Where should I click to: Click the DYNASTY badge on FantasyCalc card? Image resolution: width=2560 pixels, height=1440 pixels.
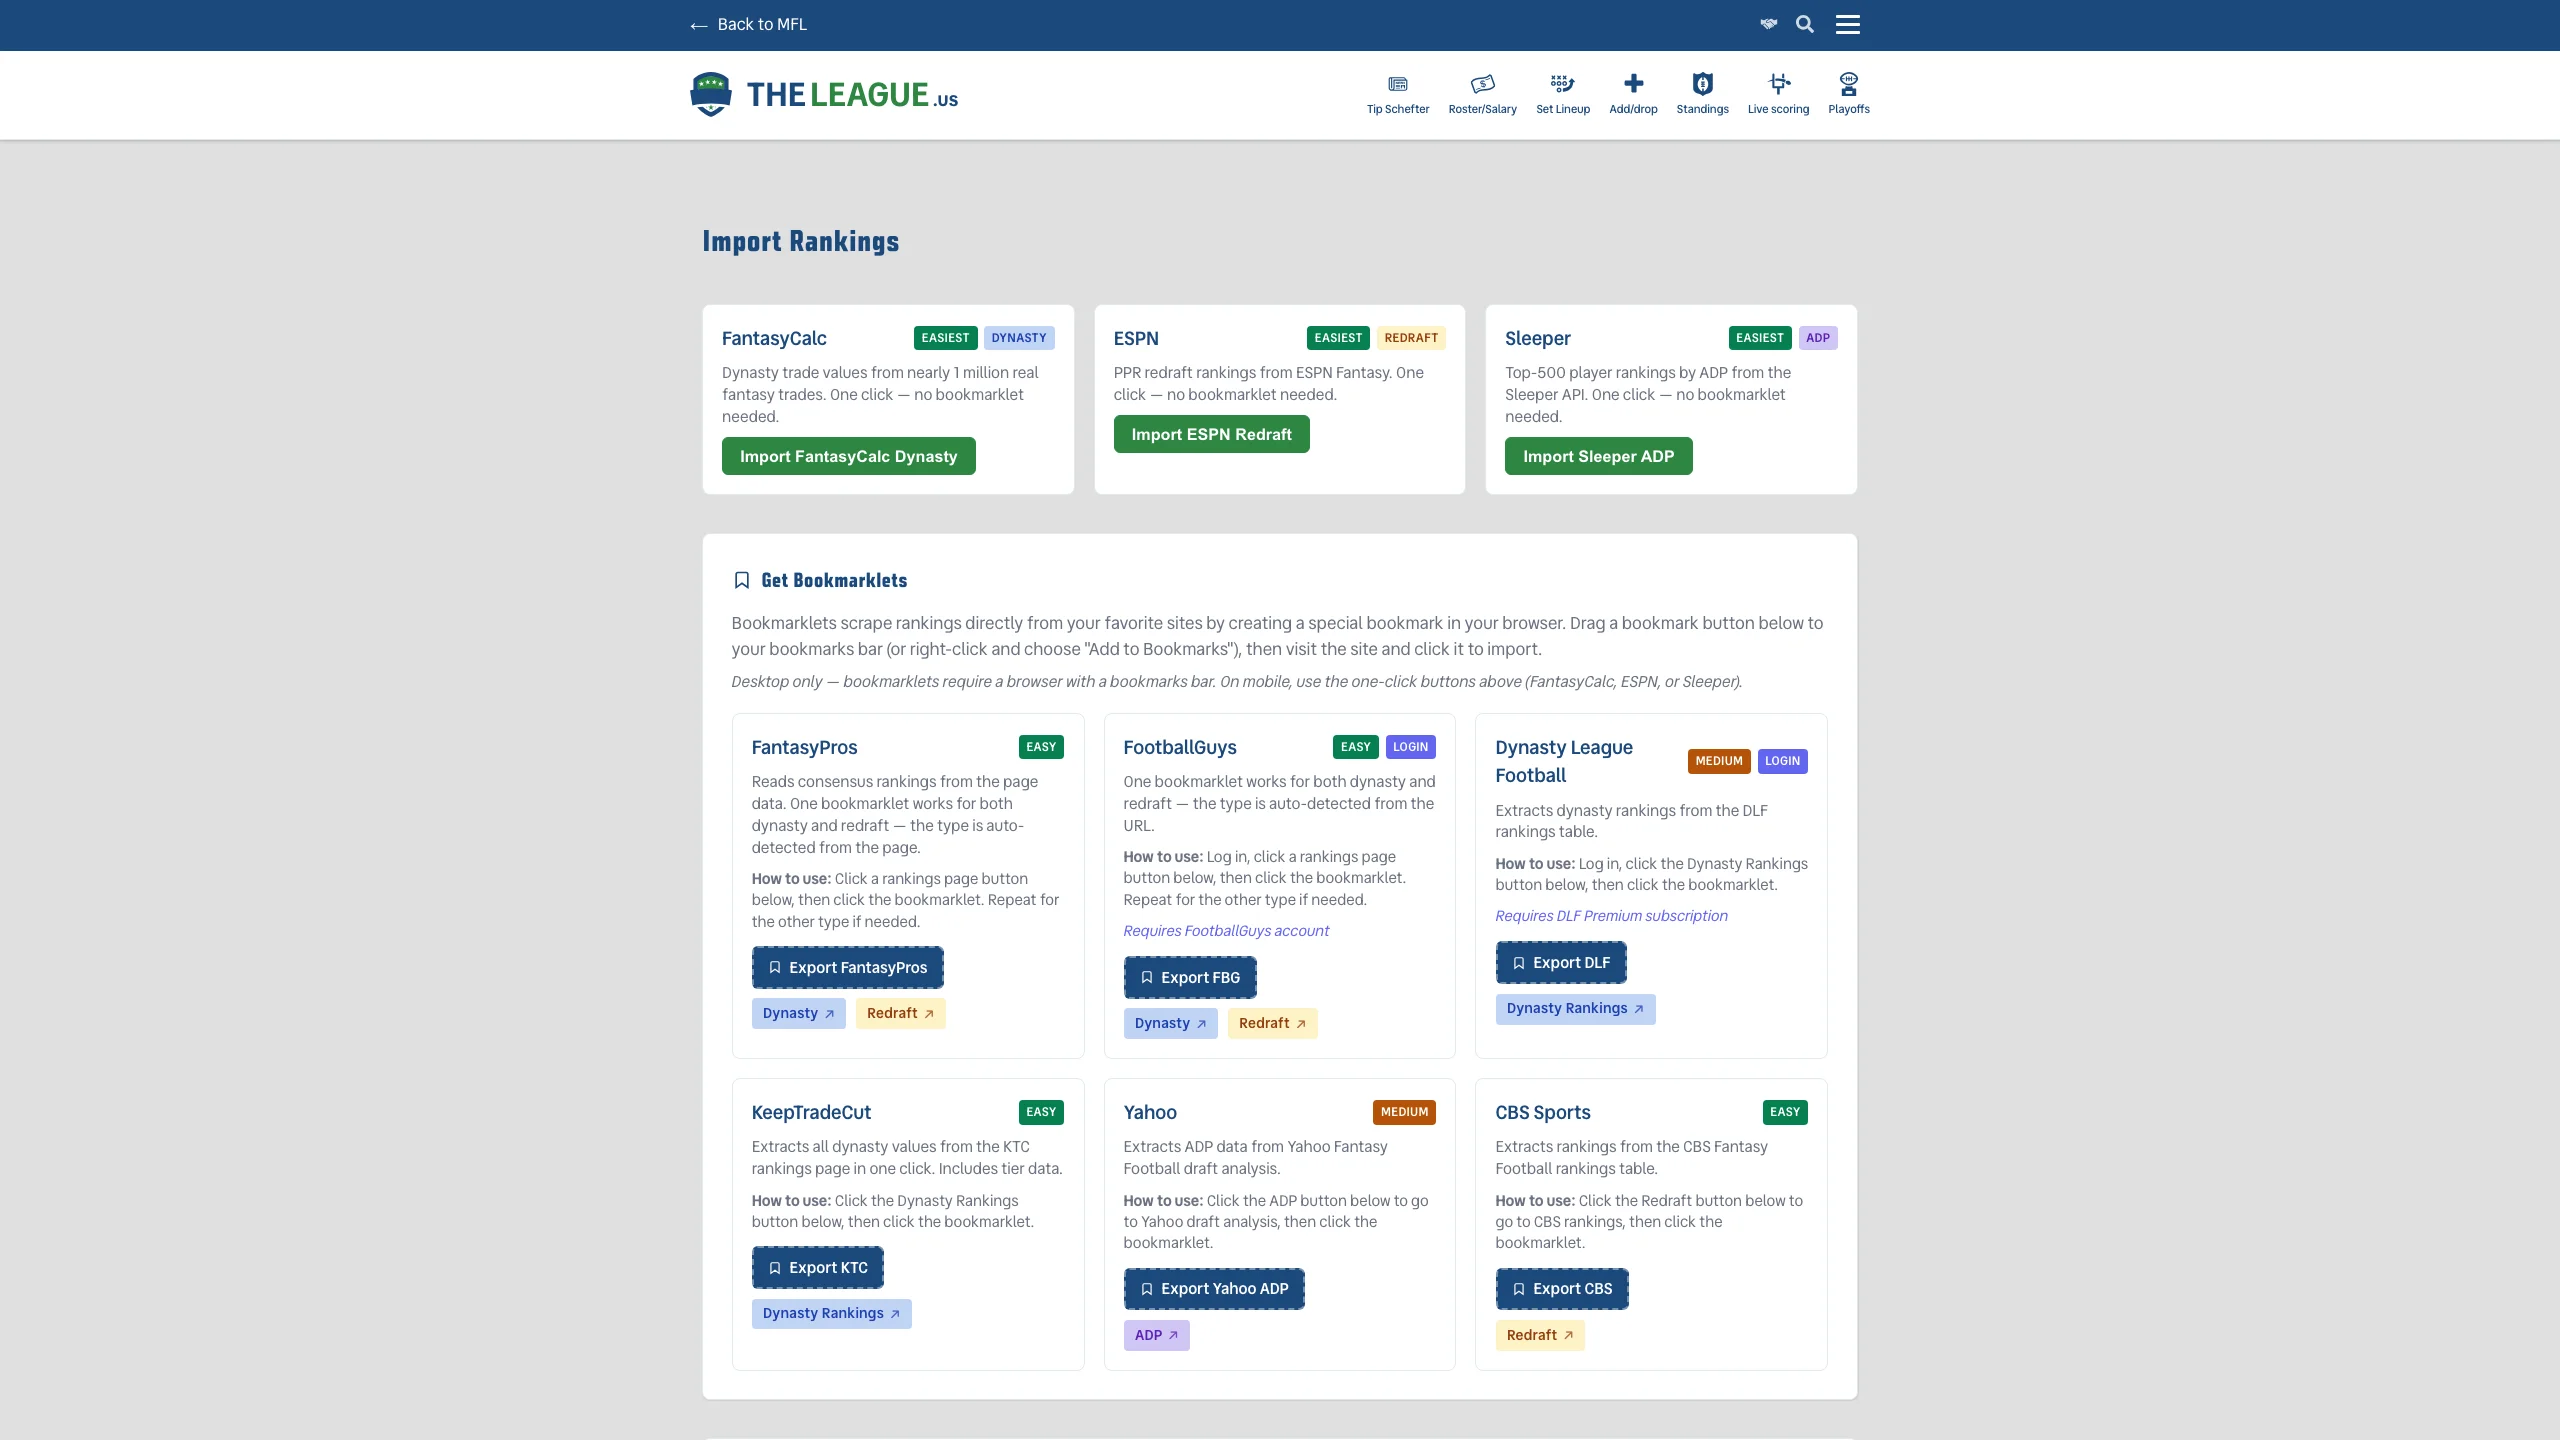click(x=1019, y=338)
